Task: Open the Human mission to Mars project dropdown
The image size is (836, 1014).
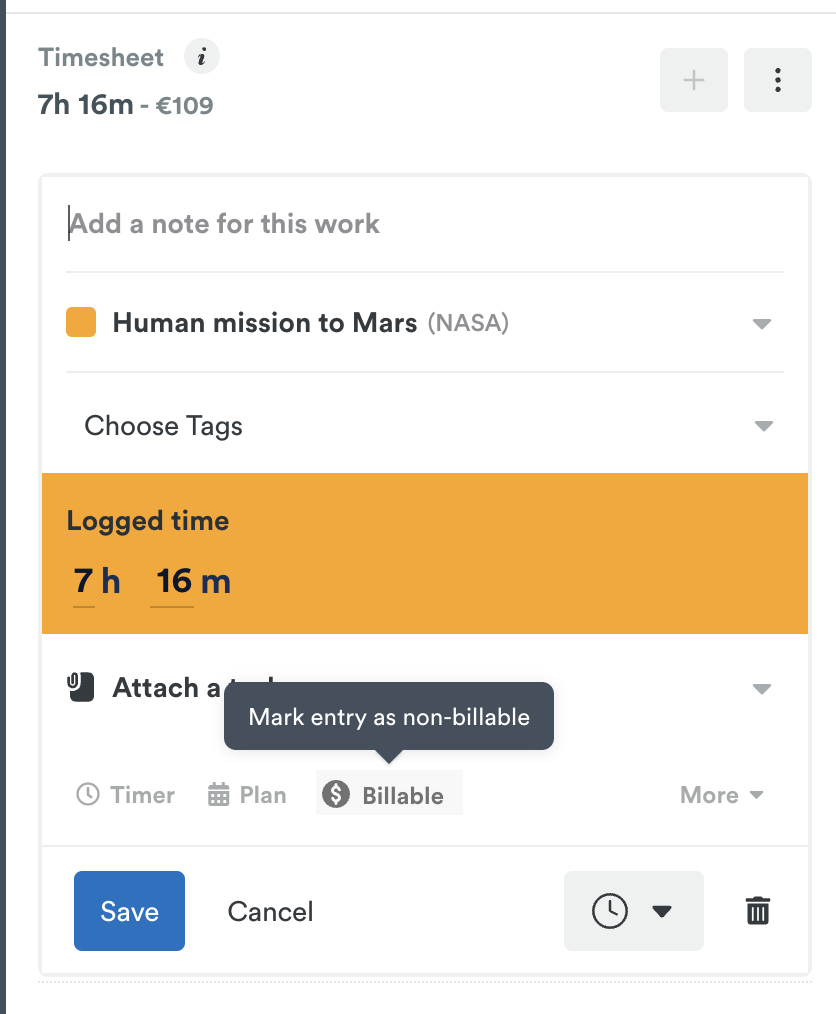Action: coord(762,322)
